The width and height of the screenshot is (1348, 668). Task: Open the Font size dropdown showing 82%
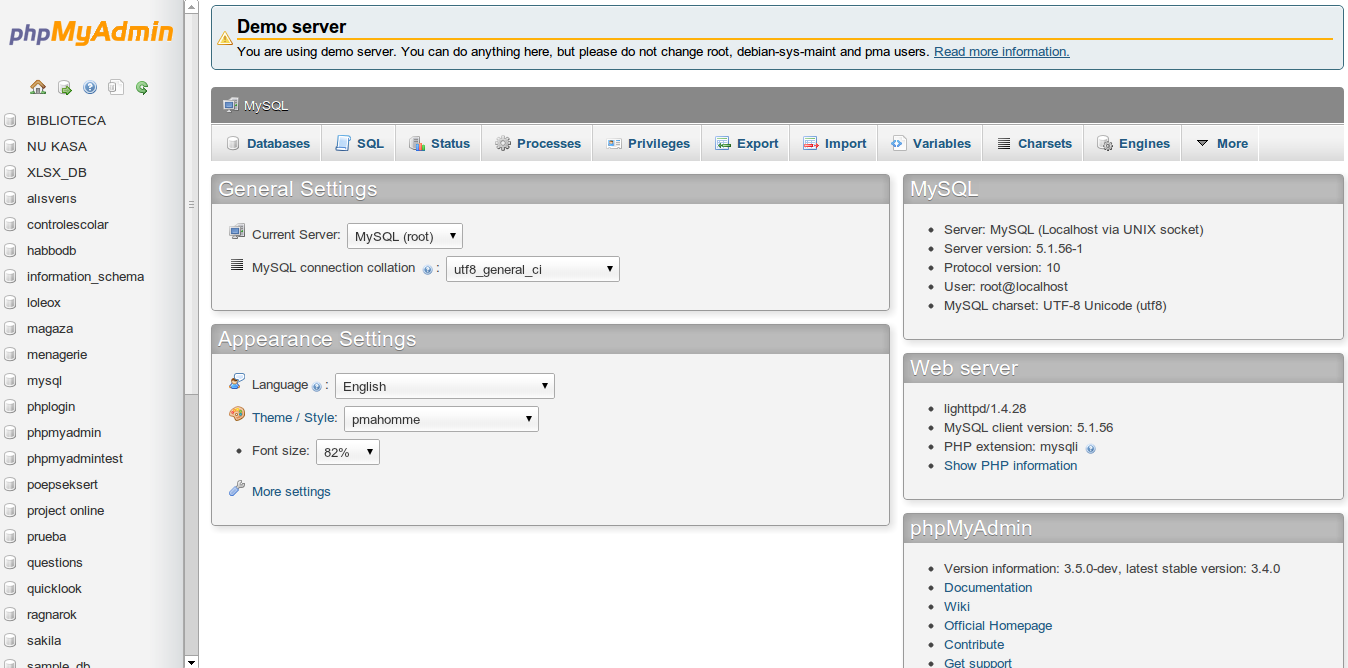[x=348, y=452]
